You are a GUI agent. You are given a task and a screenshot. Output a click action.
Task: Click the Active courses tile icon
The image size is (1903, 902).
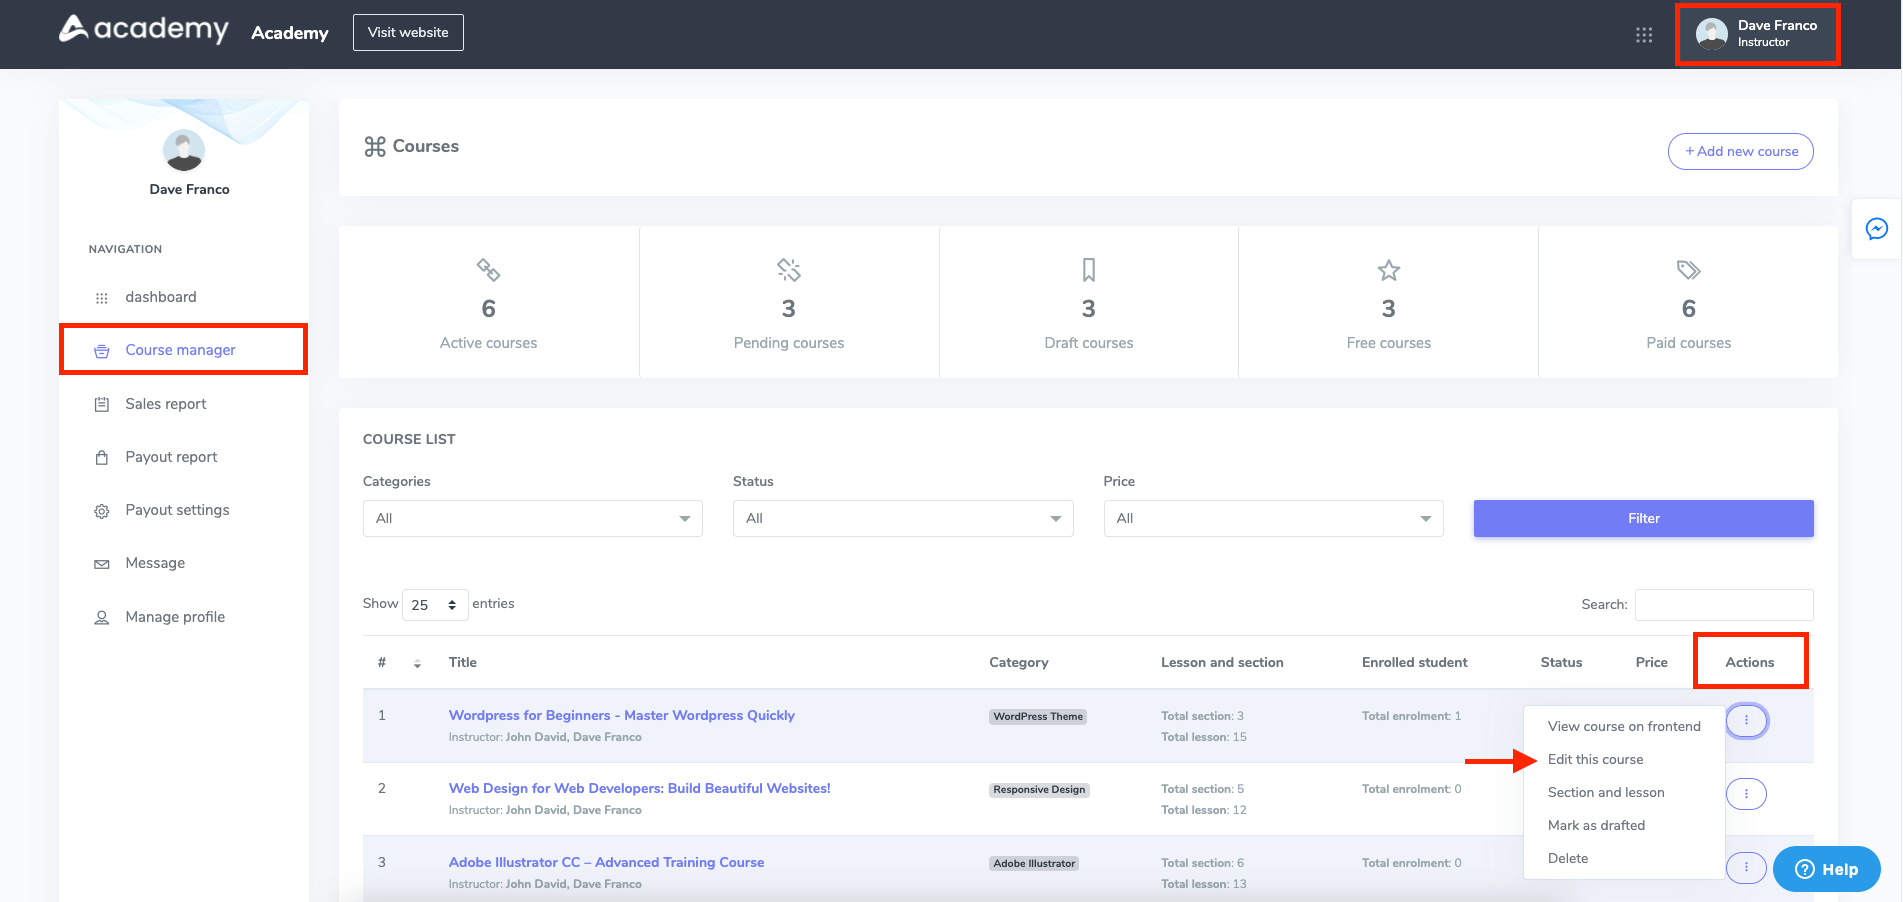(488, 270)
